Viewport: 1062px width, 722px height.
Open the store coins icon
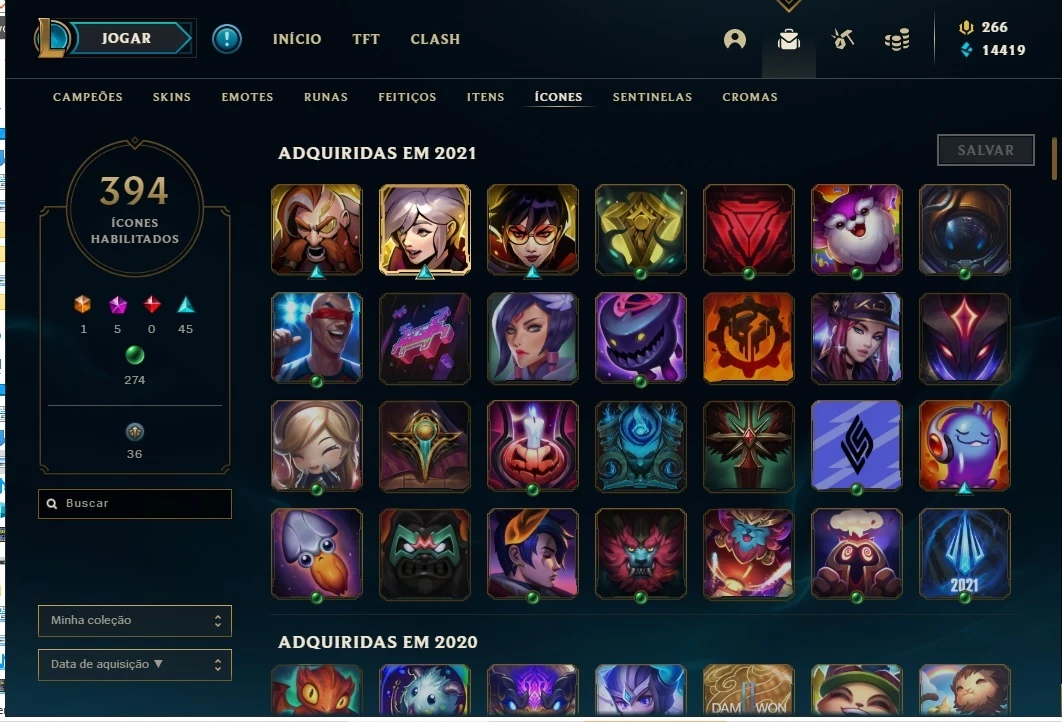pyautogui.click(x=897, y=40)
